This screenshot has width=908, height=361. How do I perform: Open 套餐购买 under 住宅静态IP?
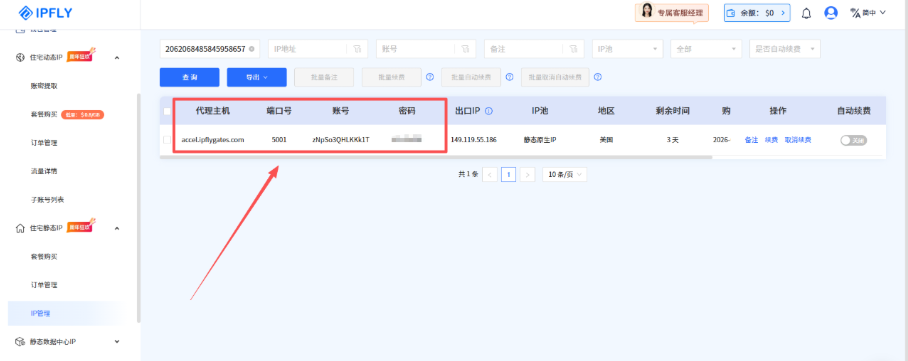pos(44,256)
